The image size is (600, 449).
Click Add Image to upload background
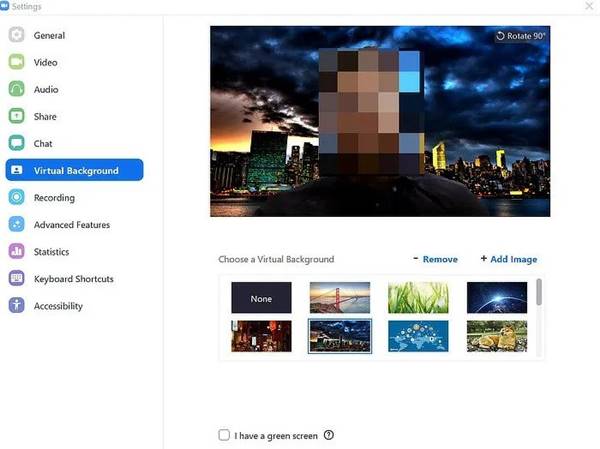tap(509, 259)
